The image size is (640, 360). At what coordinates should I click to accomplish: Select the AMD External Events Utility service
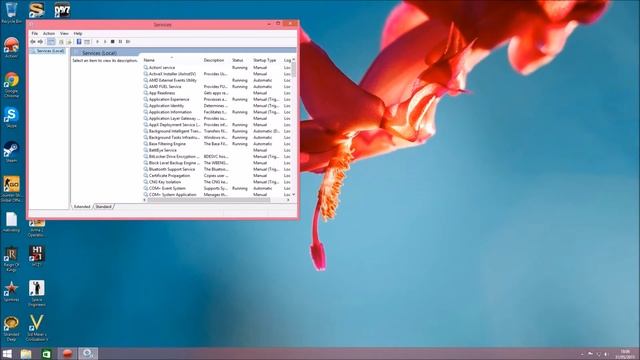pos(217,80)
